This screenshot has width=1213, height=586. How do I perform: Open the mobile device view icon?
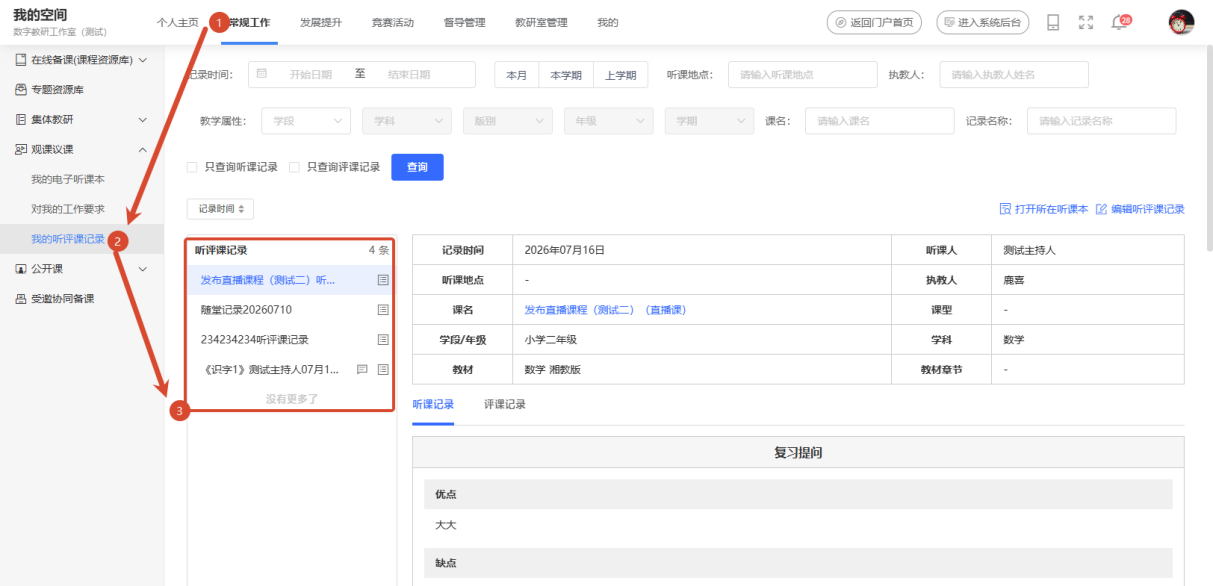click(1053, 22)
